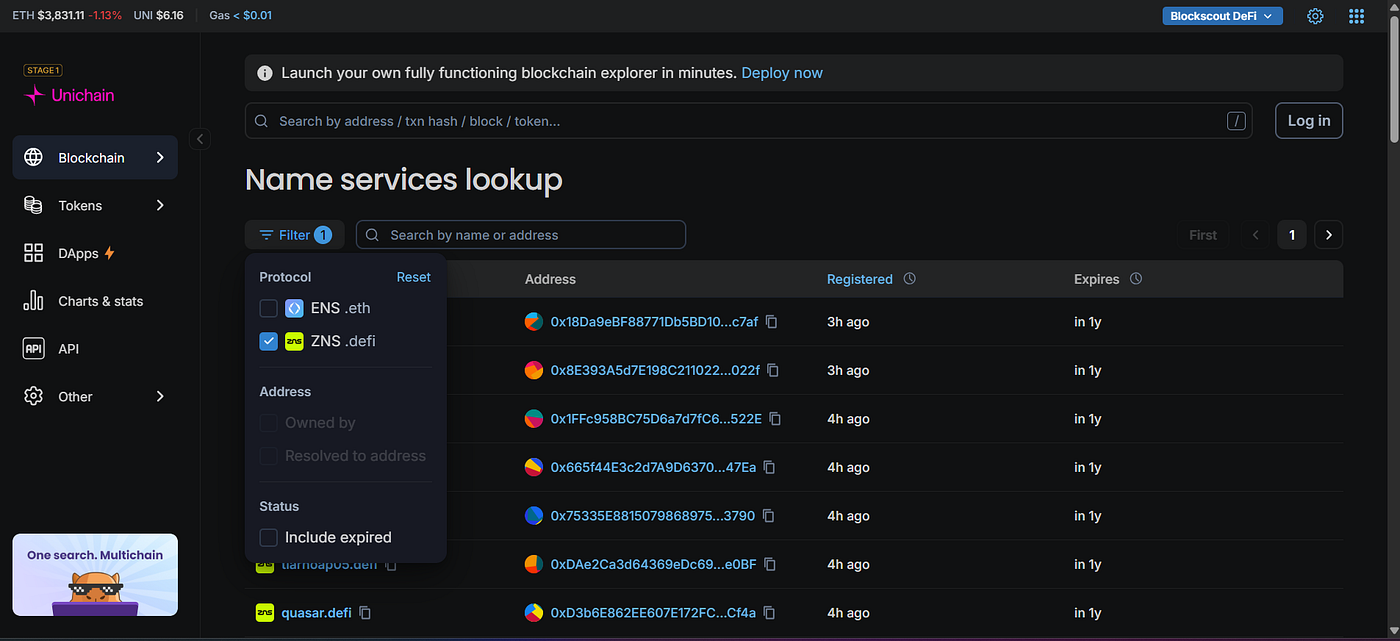Copy address 0x665f44E3c2d7A9D6370...47Ea
The image size is (1400, 641).
[x=769, y=467]
